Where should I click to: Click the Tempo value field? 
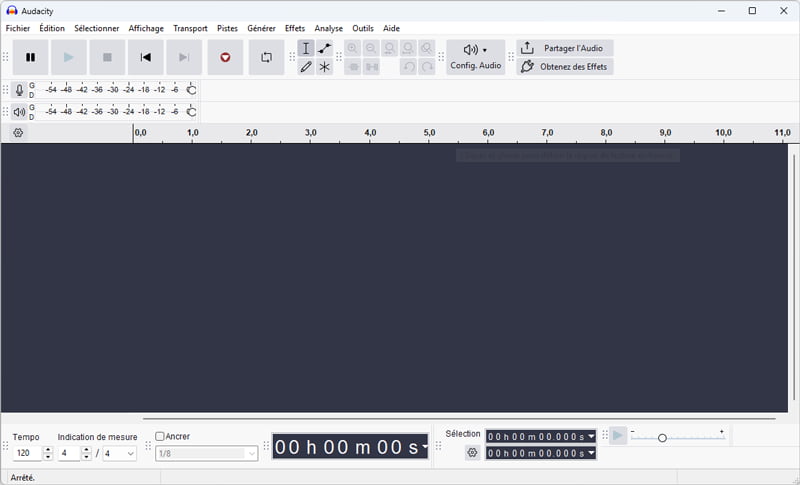click(28, 453)
